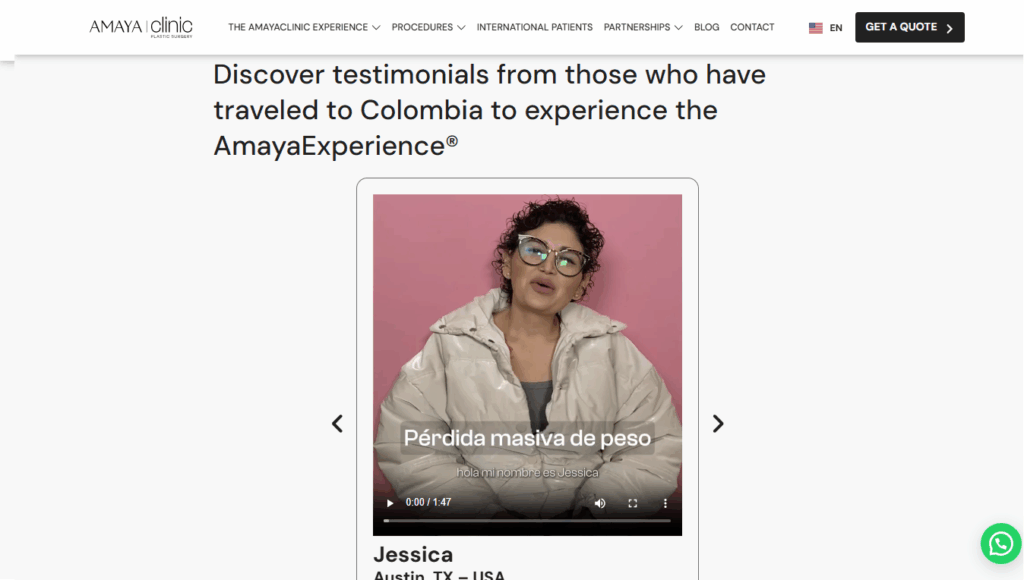This screenshot has width=1024, height=580.
Task: Play the Jessica testimonial video
Action: [x=390, y=503]
